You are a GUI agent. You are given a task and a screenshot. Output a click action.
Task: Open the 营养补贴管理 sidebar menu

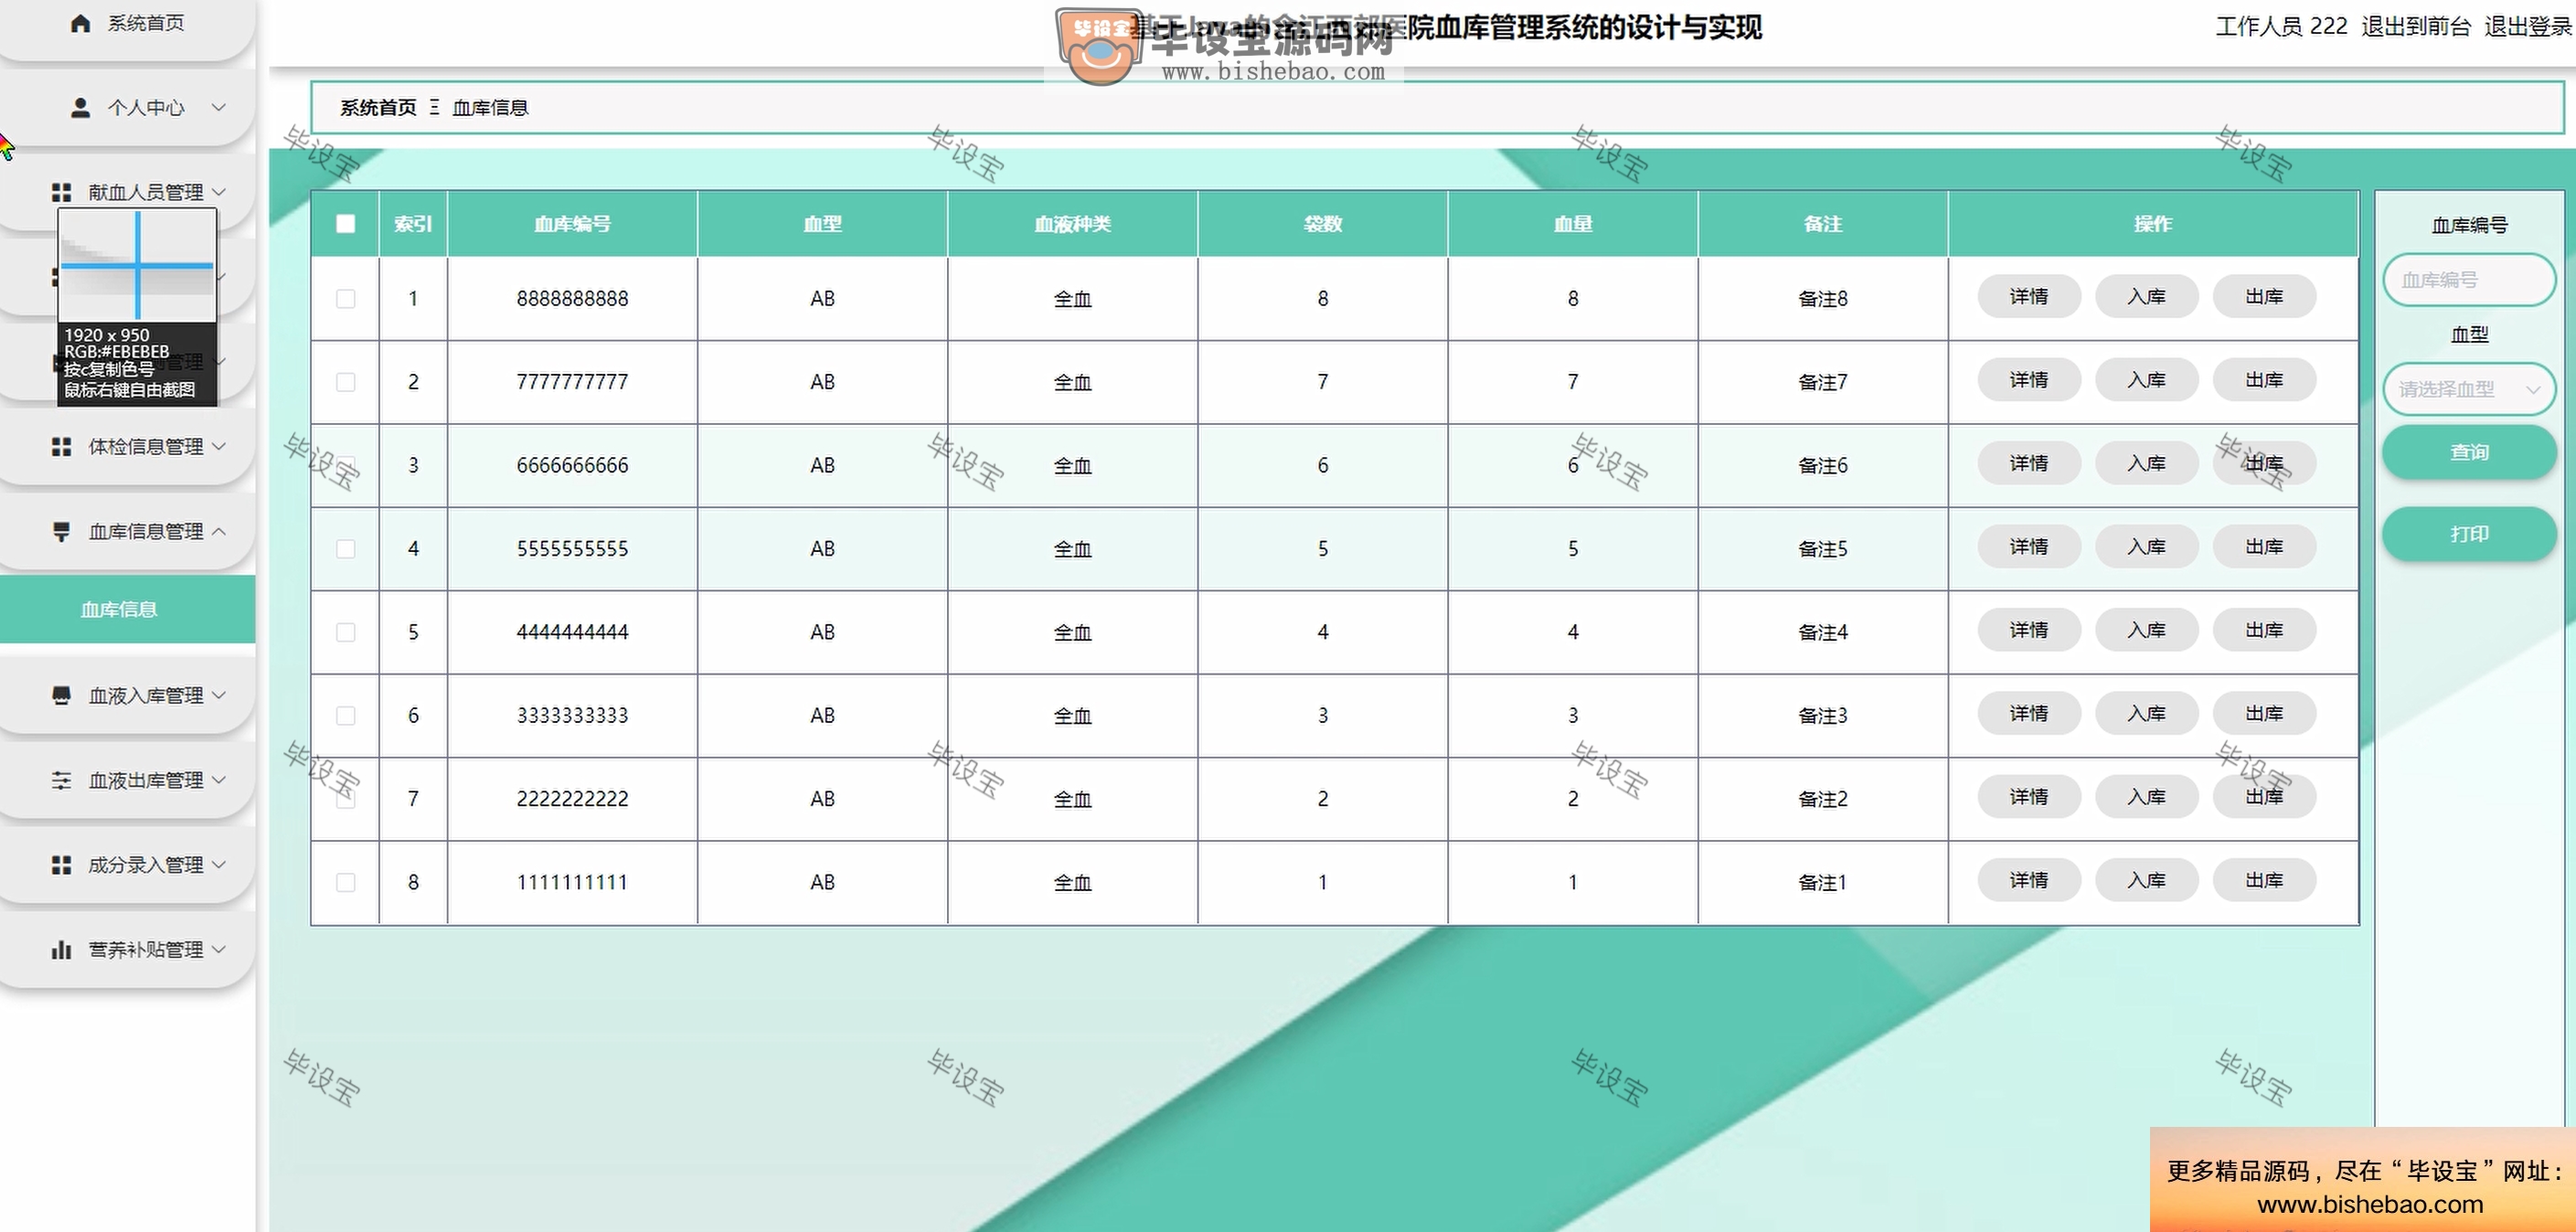point(127,949)
